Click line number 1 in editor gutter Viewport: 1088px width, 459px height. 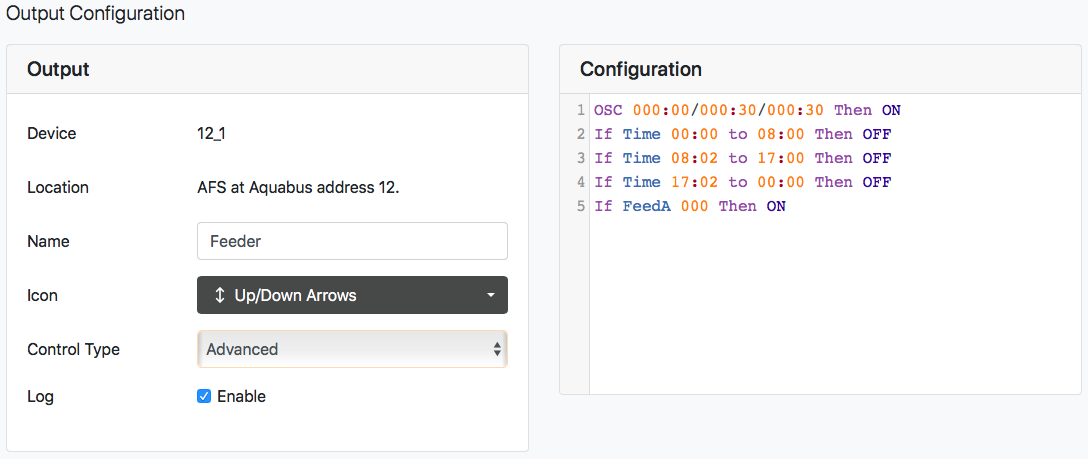click(581, 110)
